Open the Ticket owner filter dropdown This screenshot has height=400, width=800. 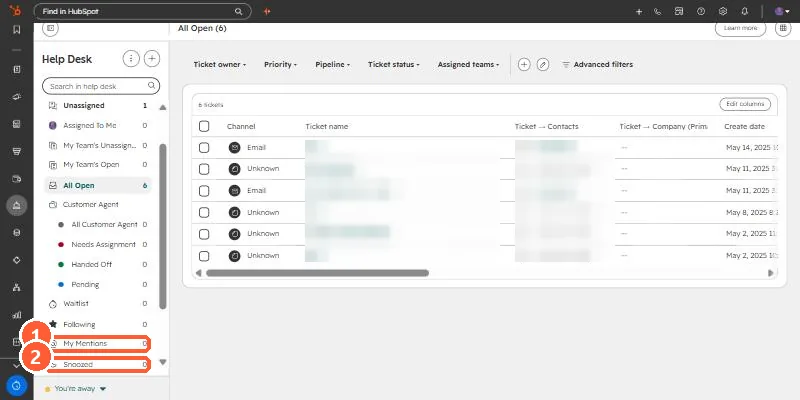pyautogui.click(x=219, y=65)
